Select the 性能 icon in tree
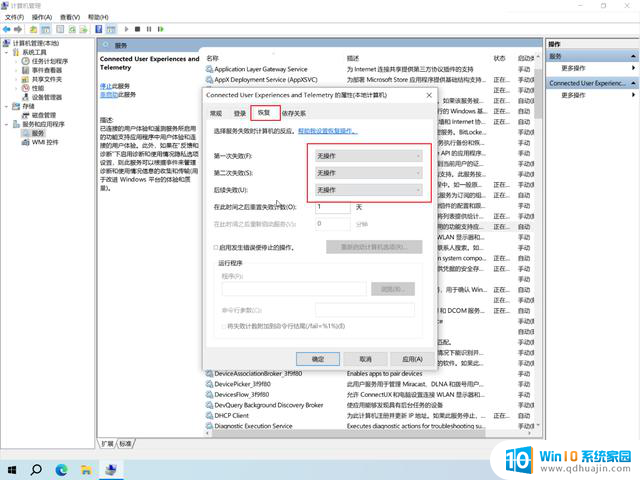 (25, 88)
